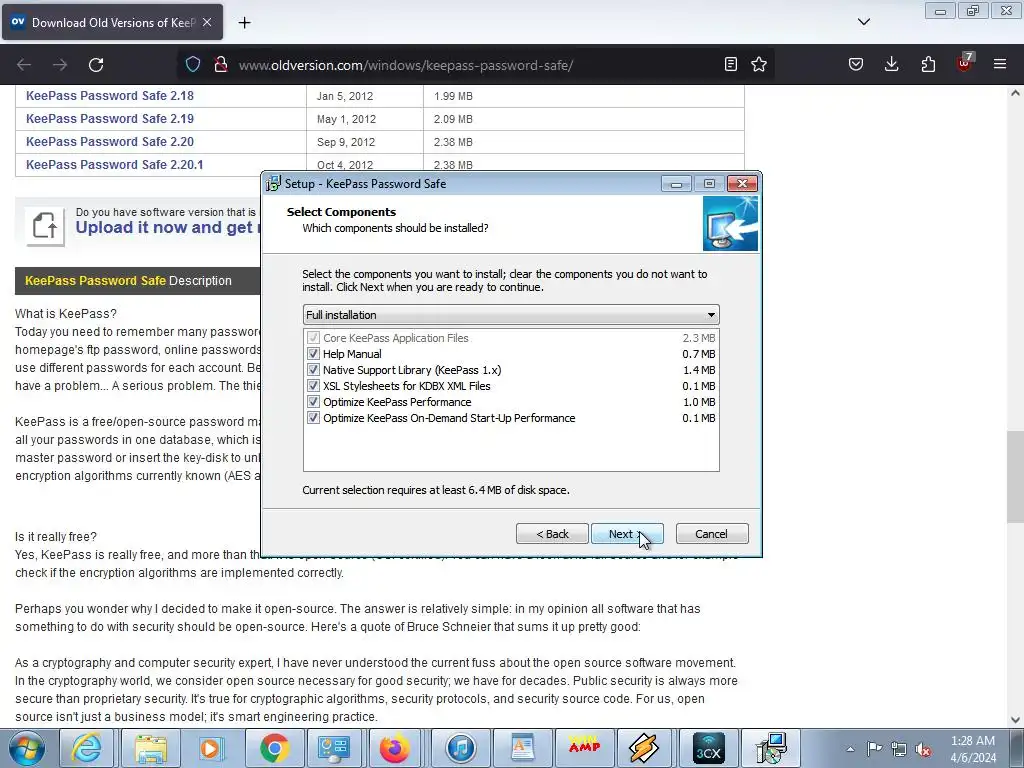Open a new browser tab
Viewport: 1024px width, 768px height.
(244, 23)
